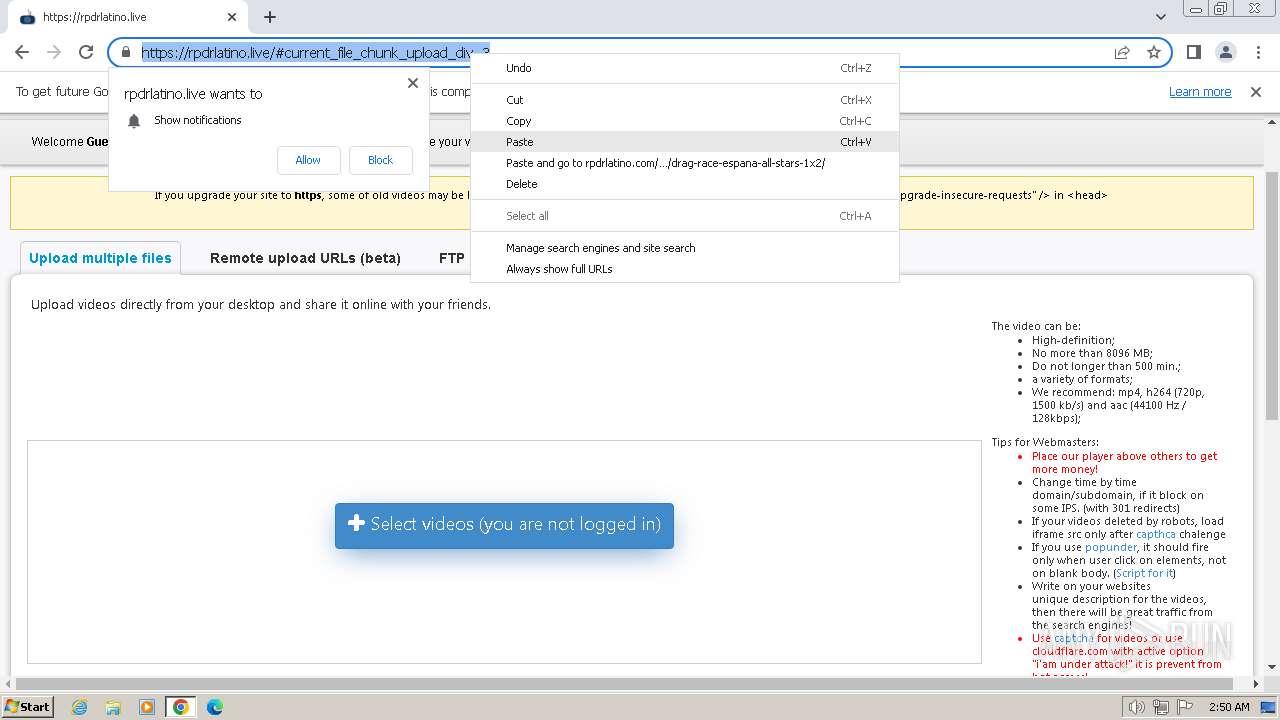Go back using the browser back arrow
This screenshot has width=1280, height=720.
click(22, 52)
